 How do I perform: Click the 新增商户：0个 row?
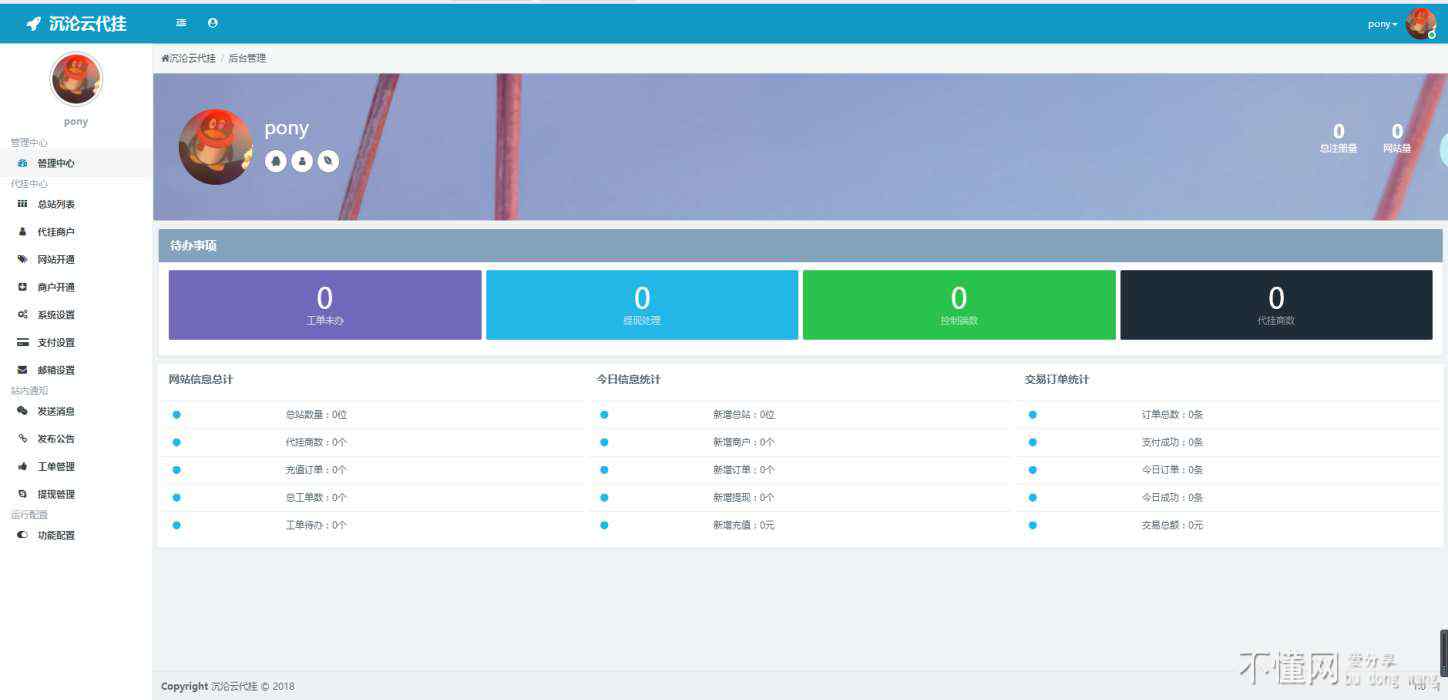pos(800,442)
